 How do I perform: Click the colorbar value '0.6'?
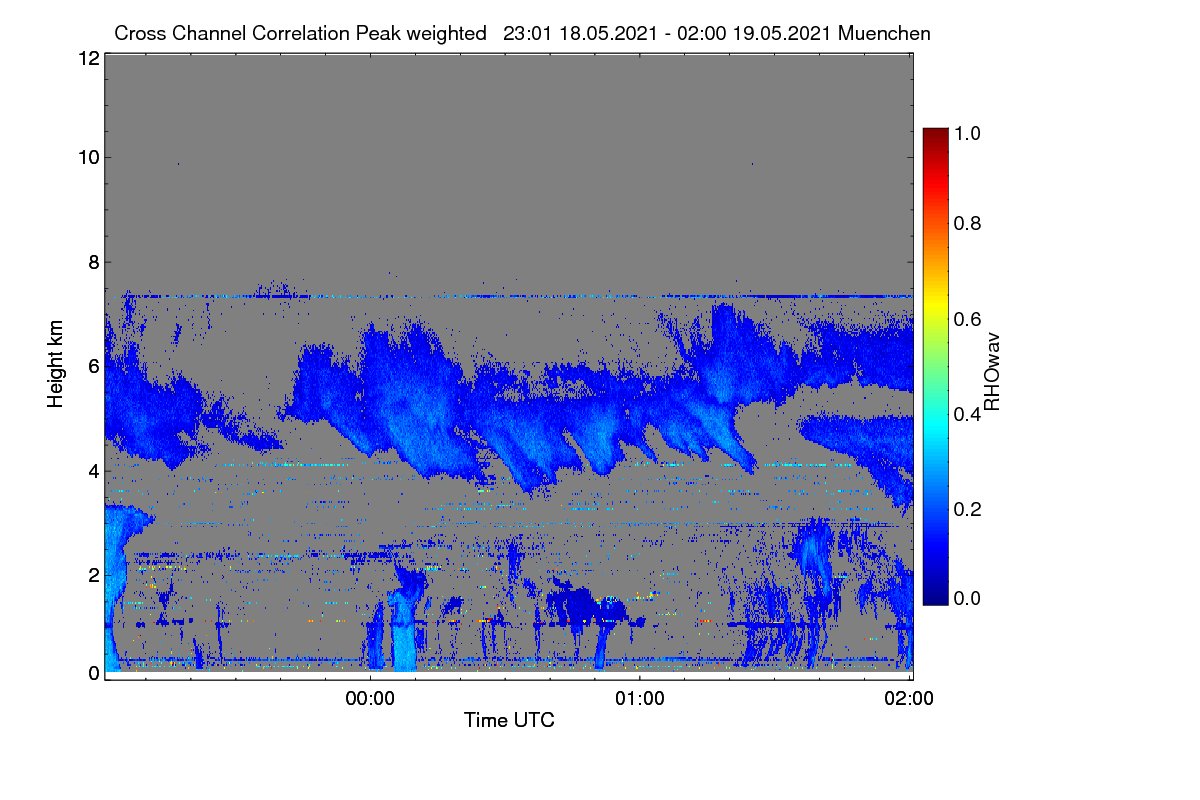[966, 318]
